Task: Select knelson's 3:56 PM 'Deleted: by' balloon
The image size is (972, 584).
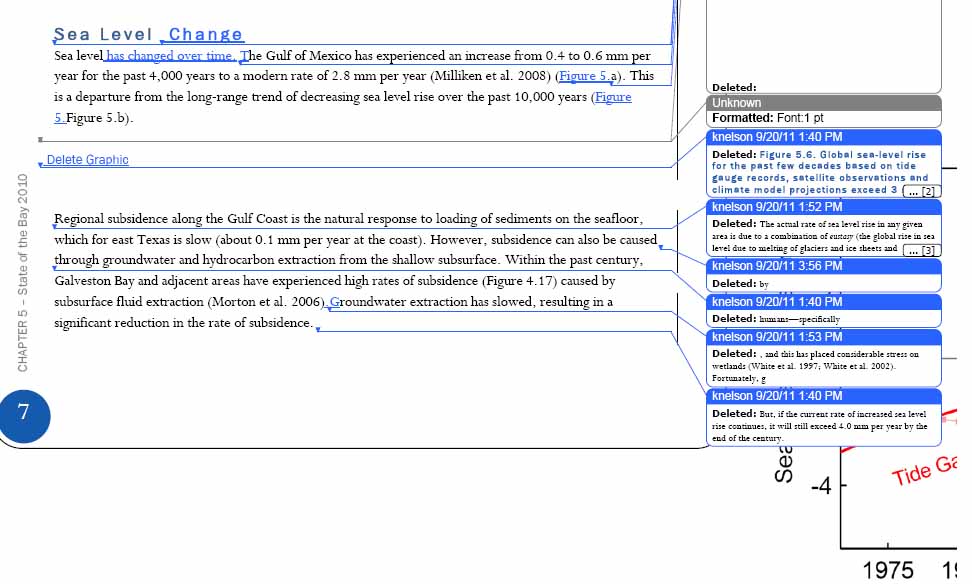Action: coord(823,275)
